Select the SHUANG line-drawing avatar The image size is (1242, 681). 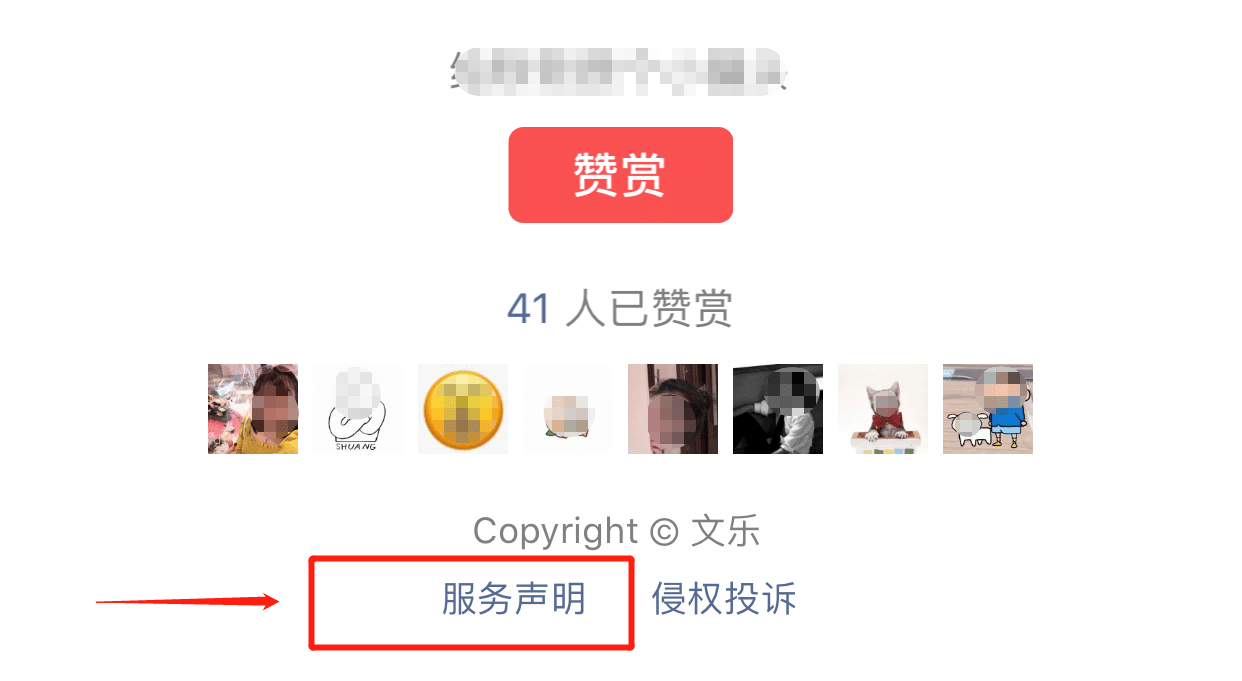click(x=358, y=409)
